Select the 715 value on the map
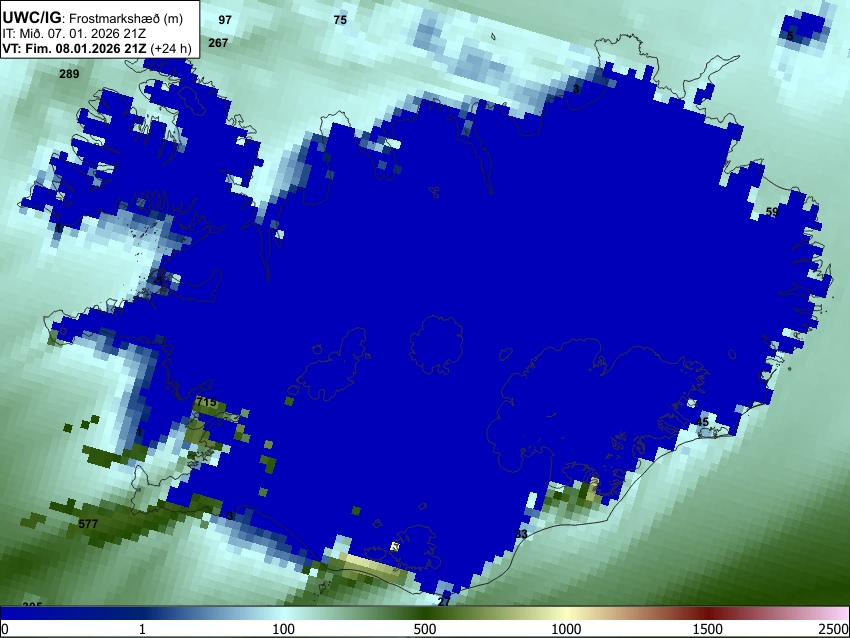 coord(206,402)
